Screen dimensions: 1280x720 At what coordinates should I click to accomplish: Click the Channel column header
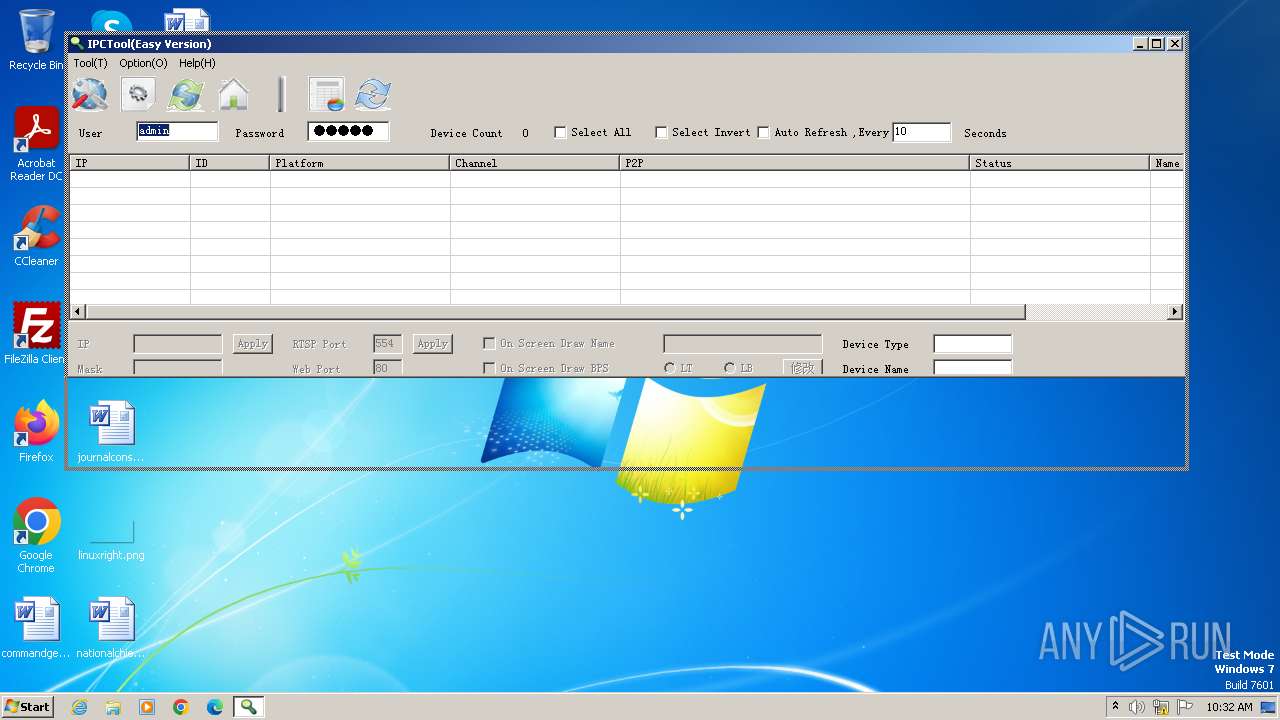(535, 163)
